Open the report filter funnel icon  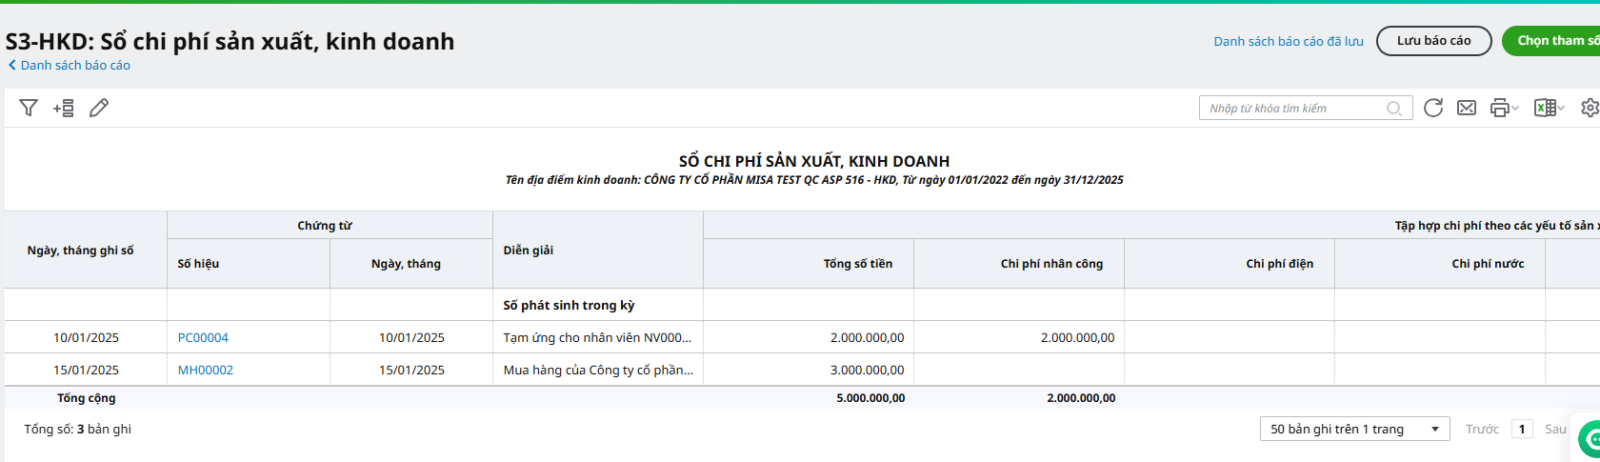28,108
